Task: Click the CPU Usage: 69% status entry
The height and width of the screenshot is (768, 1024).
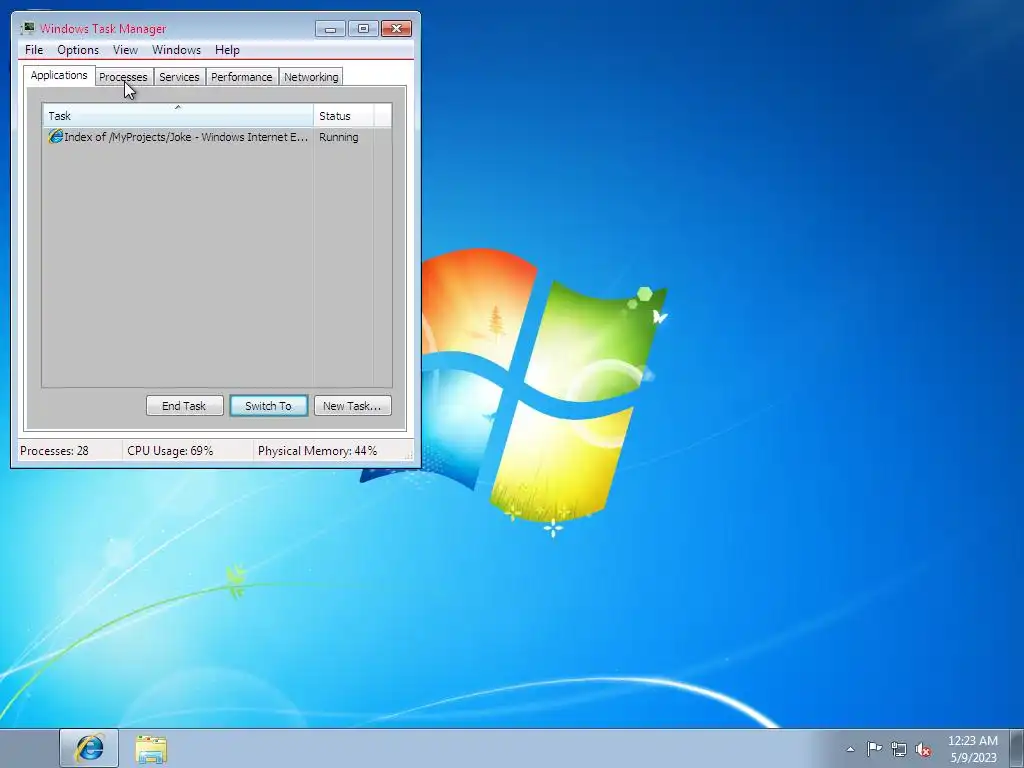Action: [187, 451]
